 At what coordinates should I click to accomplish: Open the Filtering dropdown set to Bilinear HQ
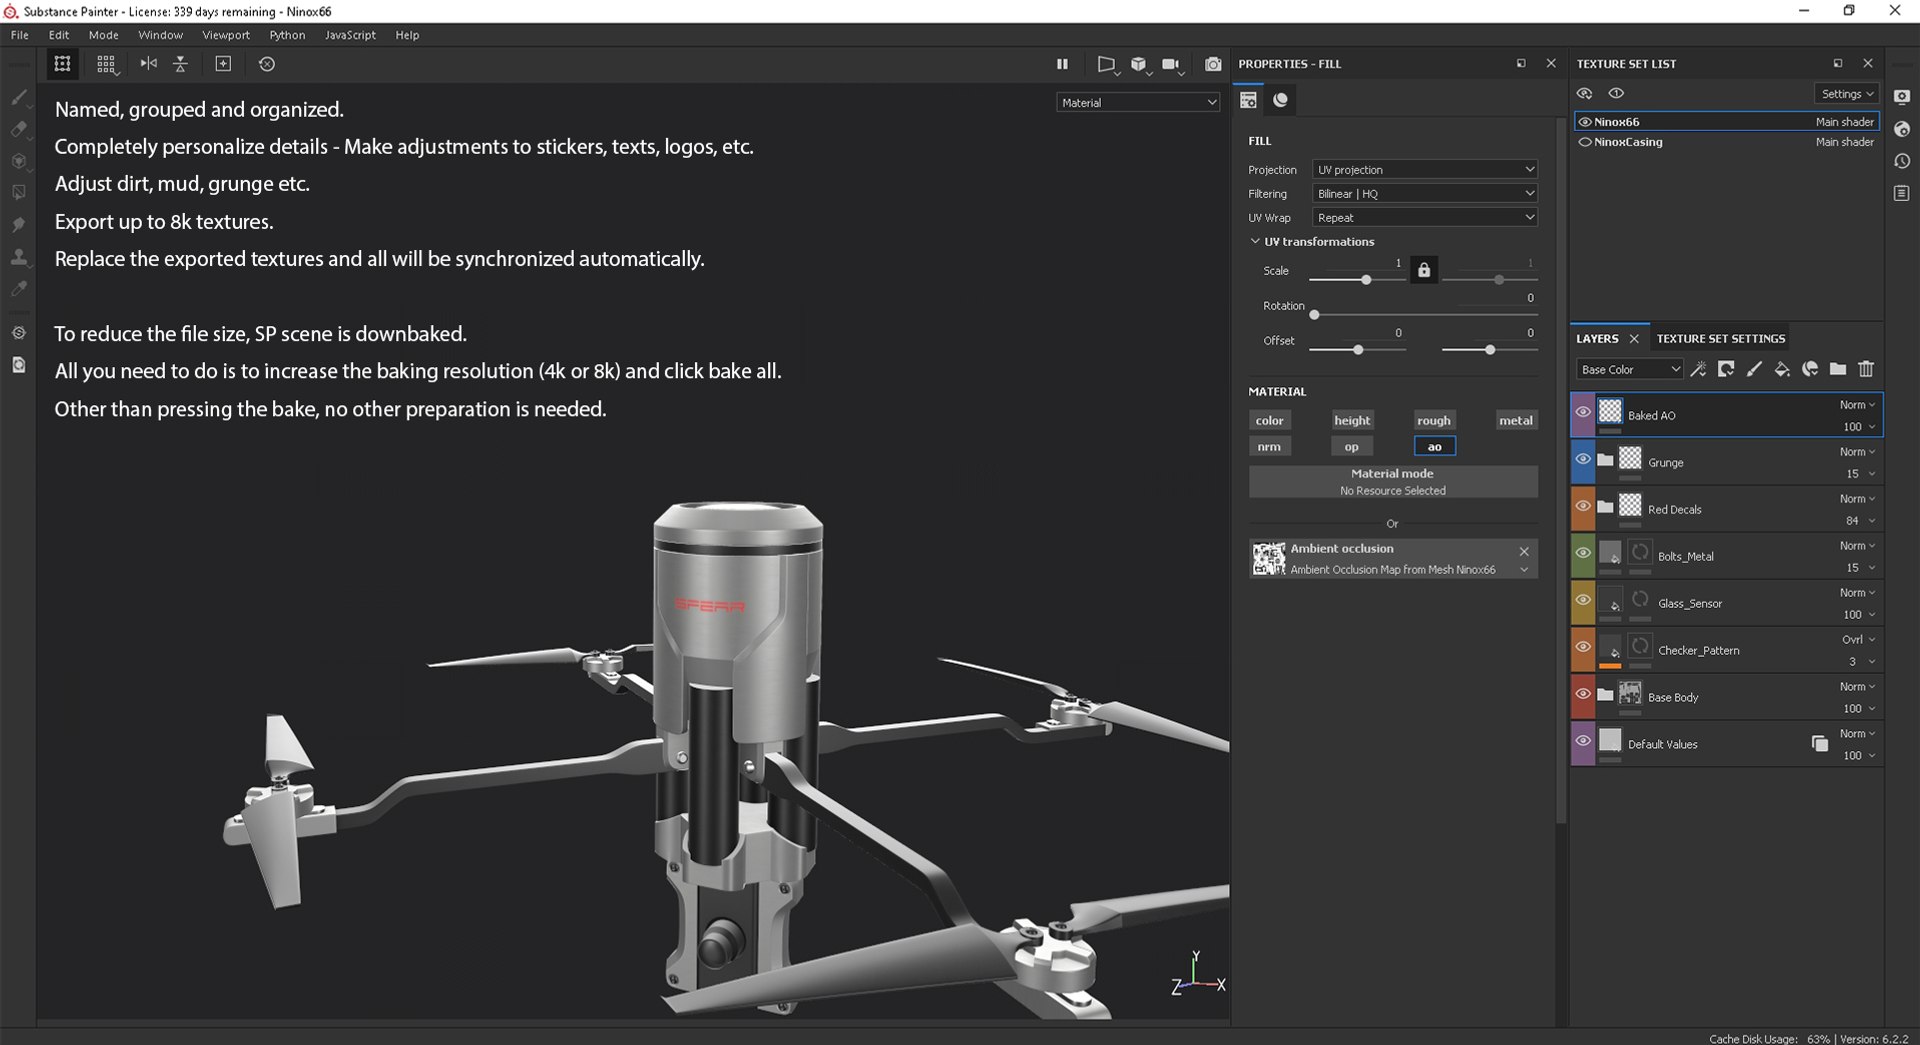(x=1424, y=194)
